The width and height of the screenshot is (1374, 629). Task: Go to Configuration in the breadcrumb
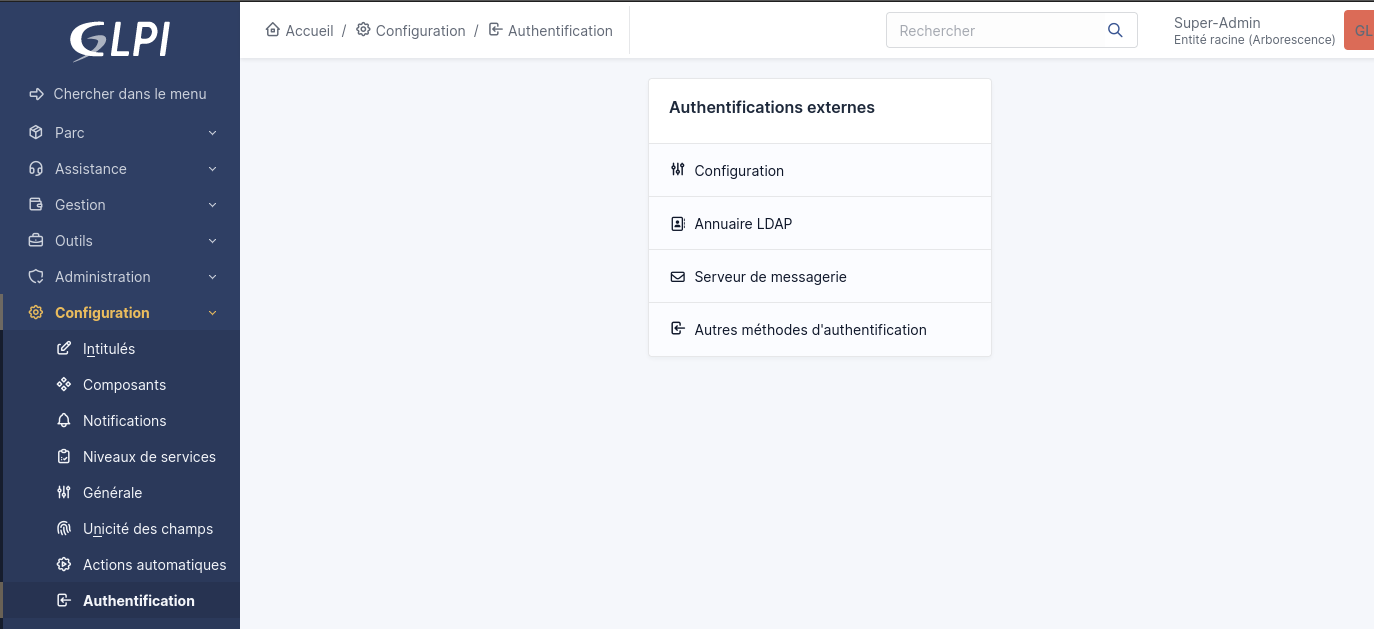(420, 31)
